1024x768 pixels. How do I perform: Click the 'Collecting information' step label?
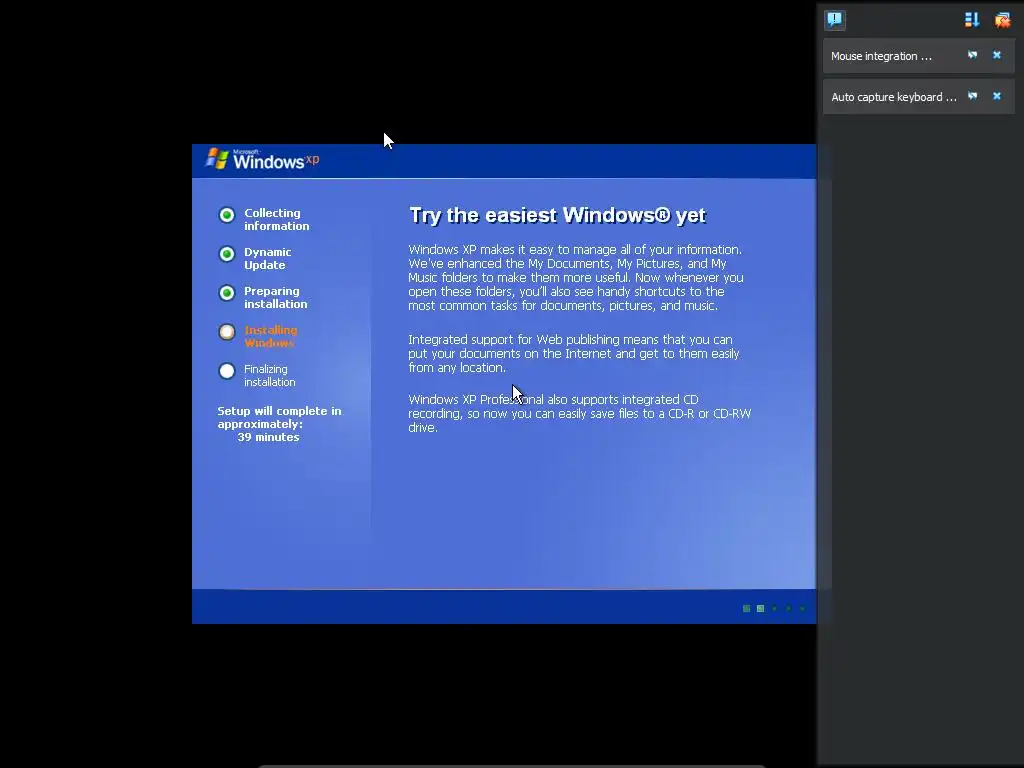[x=276, y=219]
